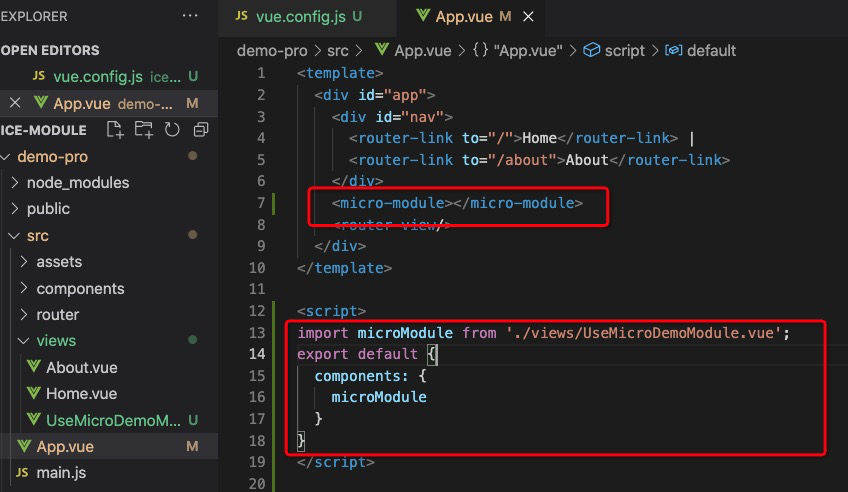Create a new file in ICE-MODULE
The height and width of the screenshot is (492, 848).
[115, 130]
